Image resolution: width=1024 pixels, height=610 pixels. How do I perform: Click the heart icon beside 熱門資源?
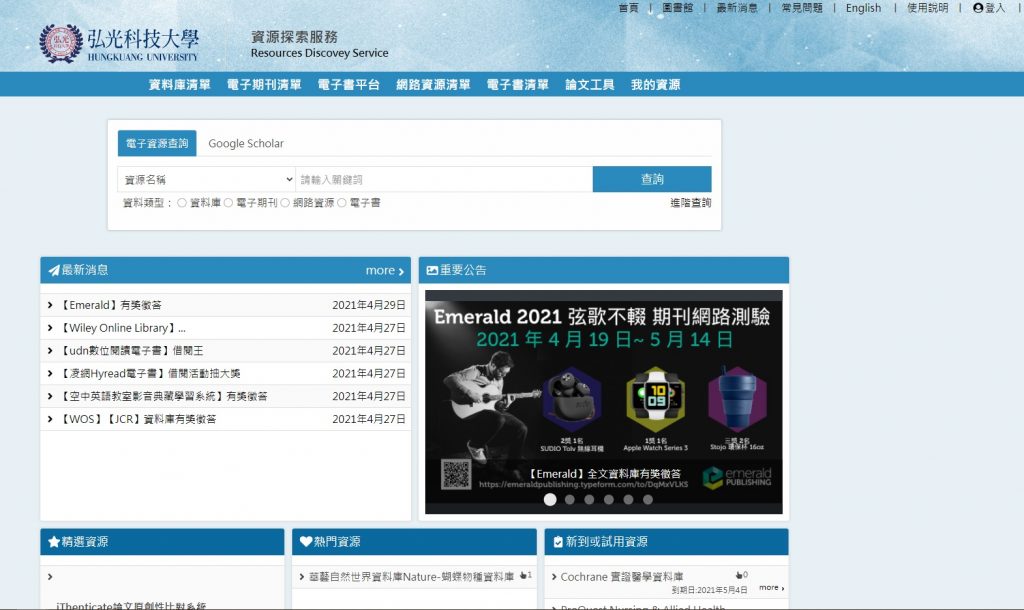[x=306, y=541]
